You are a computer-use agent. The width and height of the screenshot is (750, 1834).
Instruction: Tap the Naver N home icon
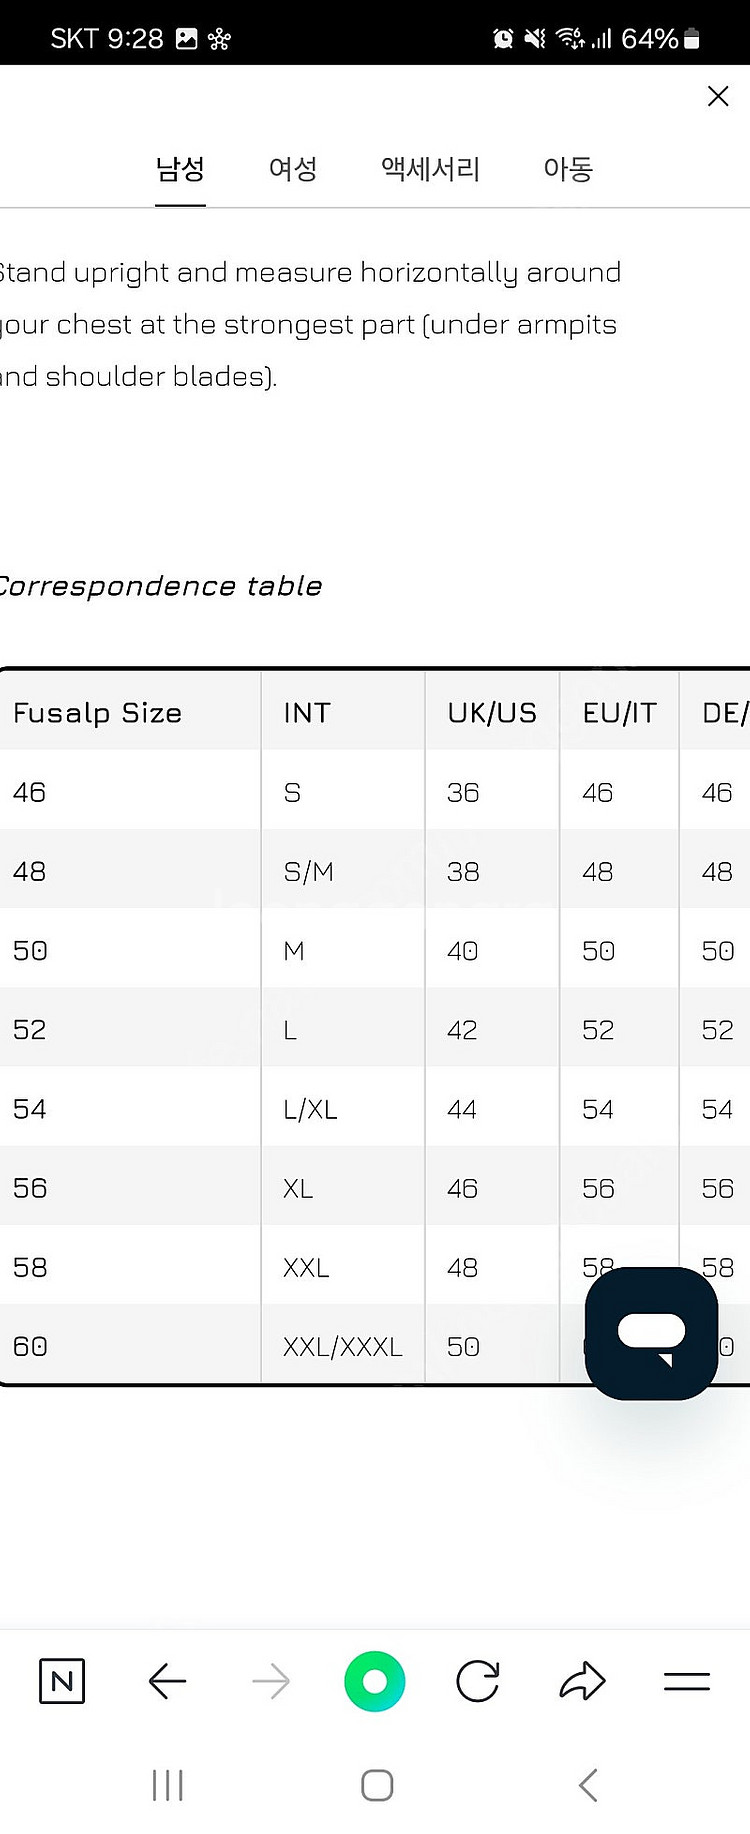pos(62,1681)
